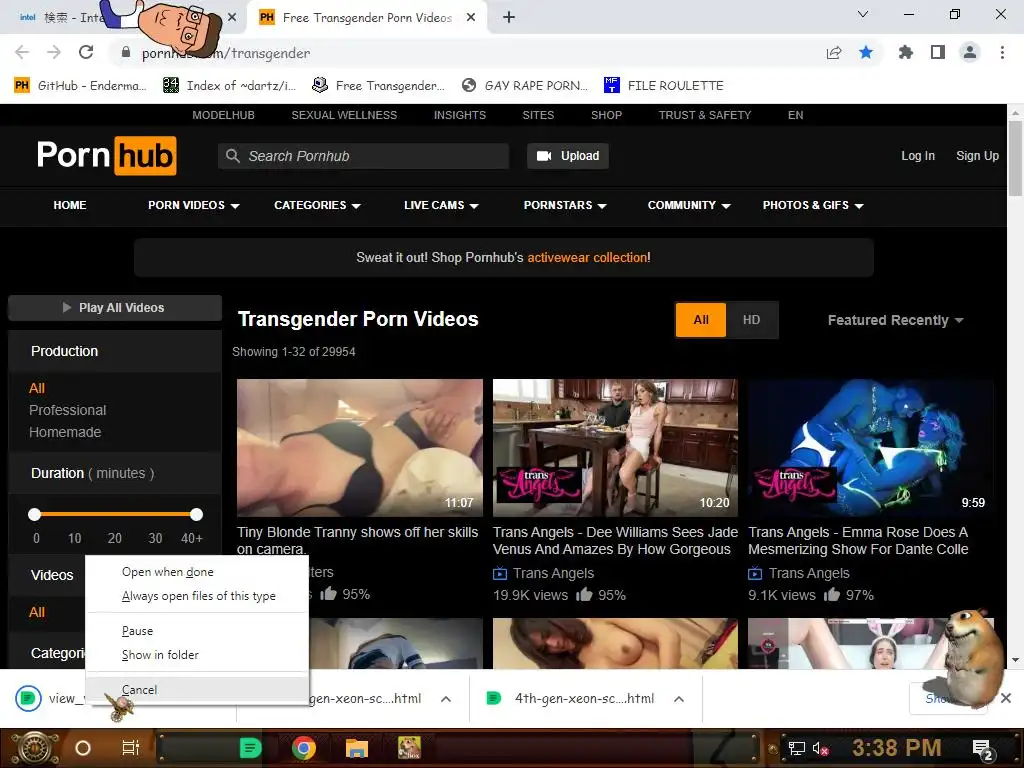The image size is (1024, 768).
Task: Click the Sign Up link
Action: [x=977, y=156]
